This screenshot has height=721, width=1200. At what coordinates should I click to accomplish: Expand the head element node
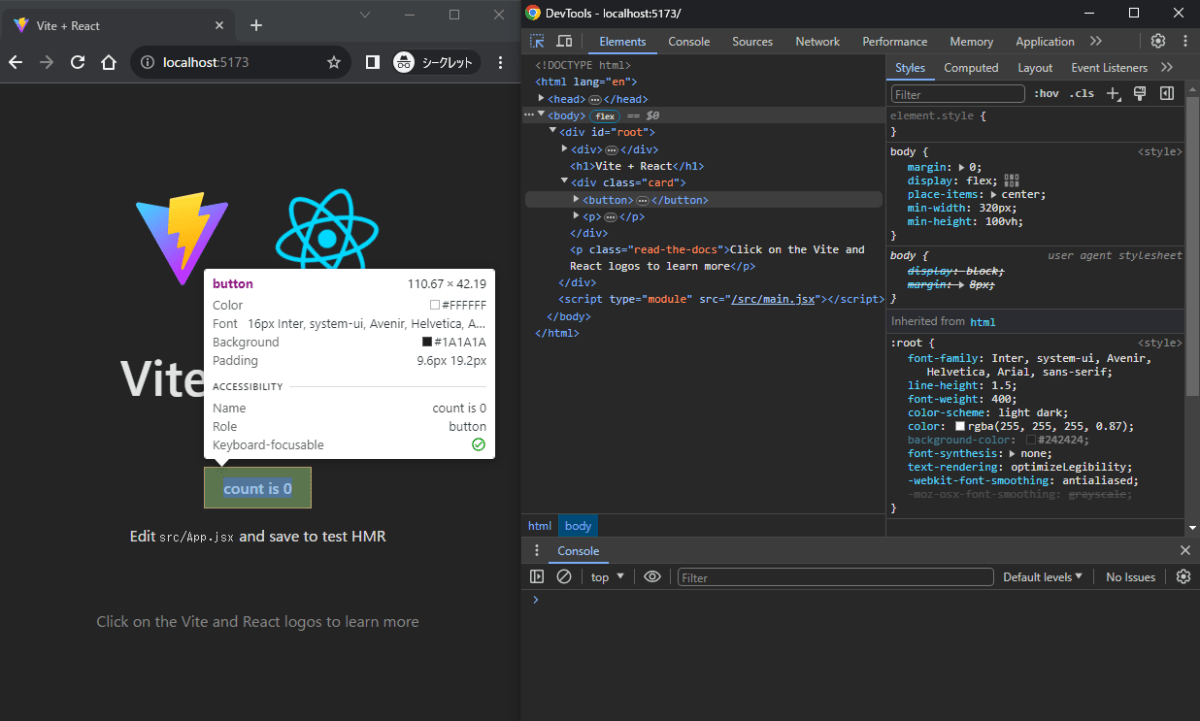541,98
